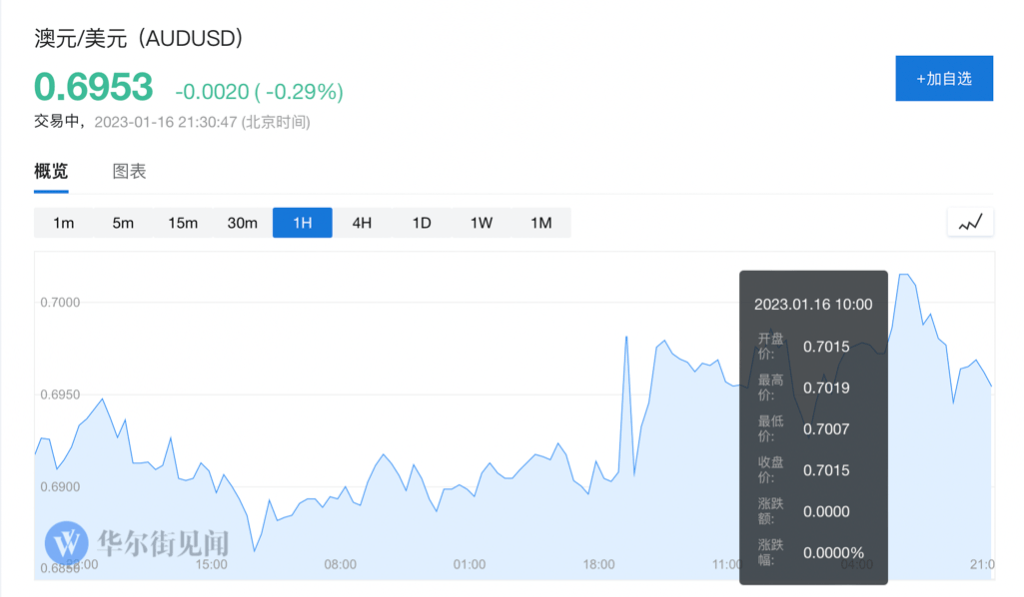Switch chart to 30m interval
The image size is (1024, 597).
(x=242, y=223)
